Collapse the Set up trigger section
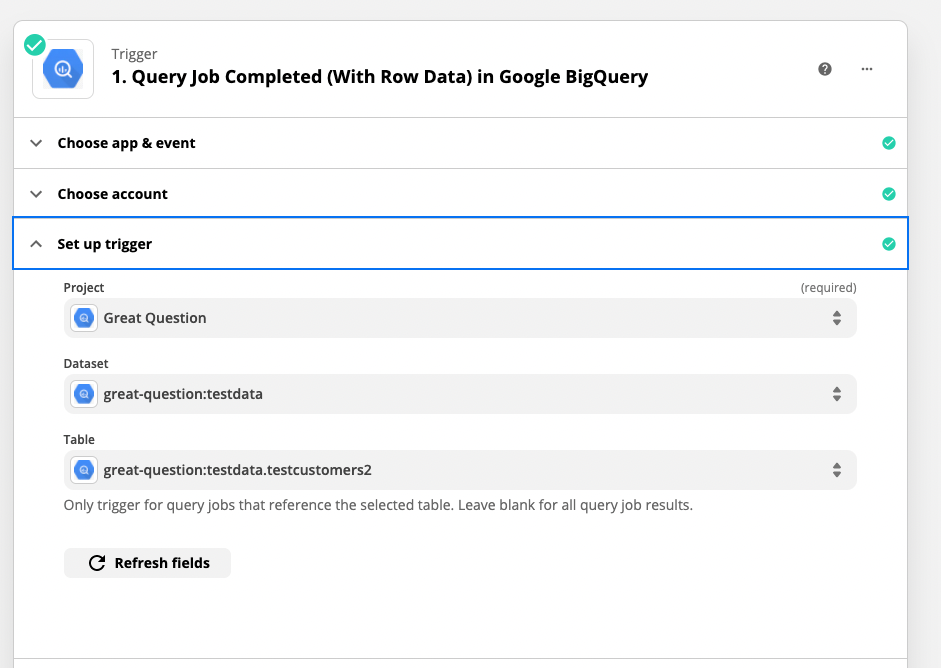This screenshot has height=668, width=941. coord(460,244)
